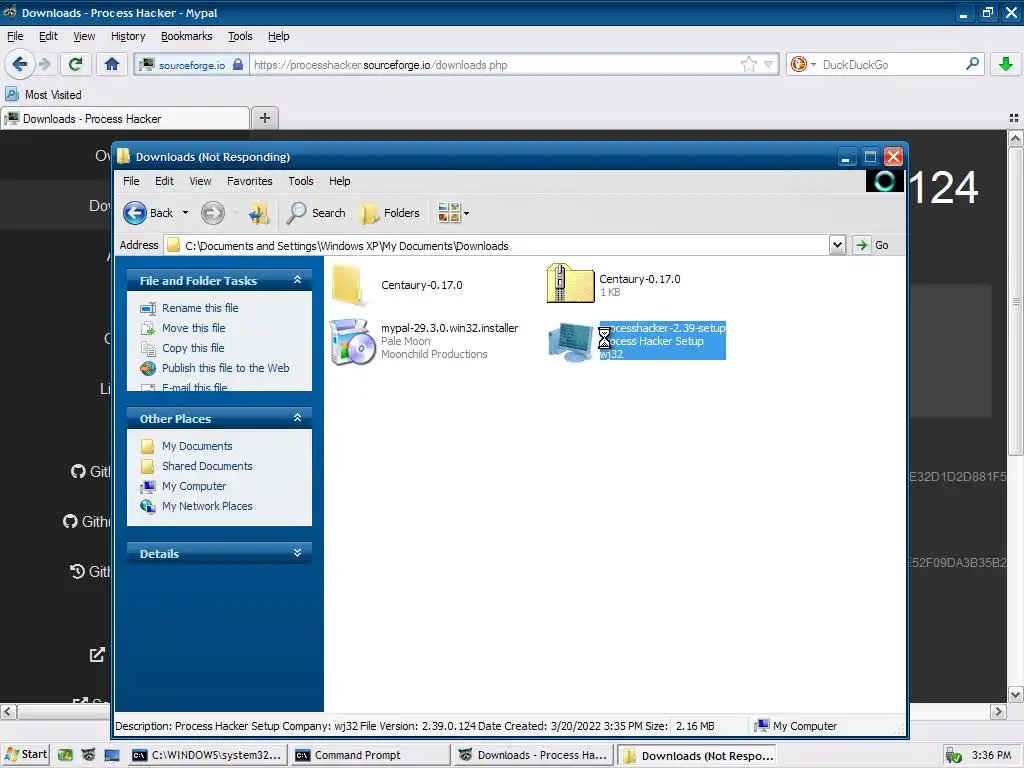
Task: Reload the Process Hacker page
Action: coord(76,64)
